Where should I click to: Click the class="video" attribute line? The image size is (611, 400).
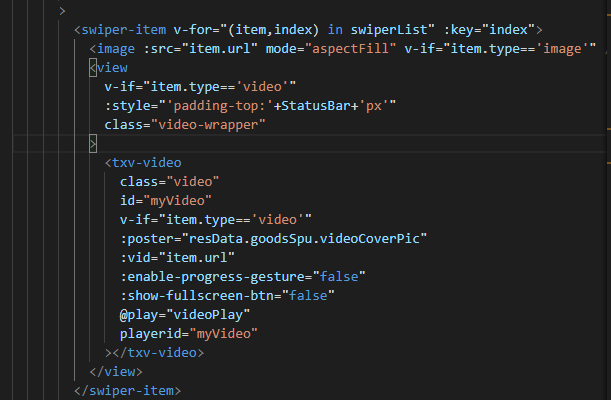[170, 182]
